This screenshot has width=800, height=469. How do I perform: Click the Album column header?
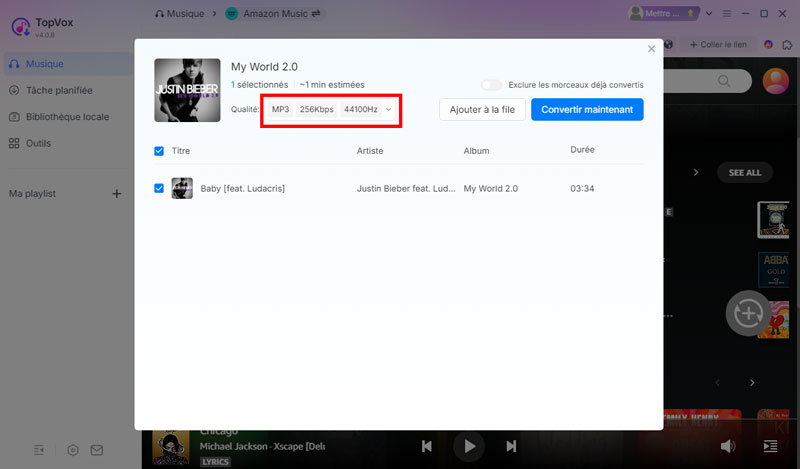476,151
